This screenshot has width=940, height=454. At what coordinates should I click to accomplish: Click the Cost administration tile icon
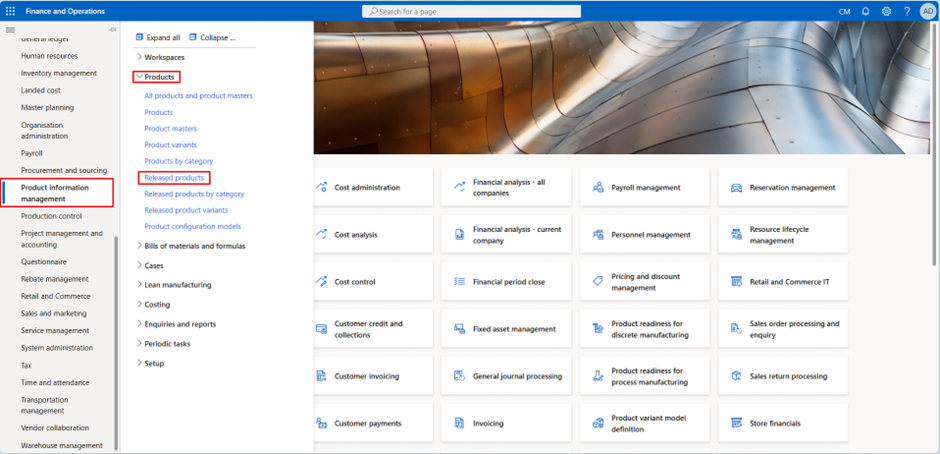pos(321,187)
